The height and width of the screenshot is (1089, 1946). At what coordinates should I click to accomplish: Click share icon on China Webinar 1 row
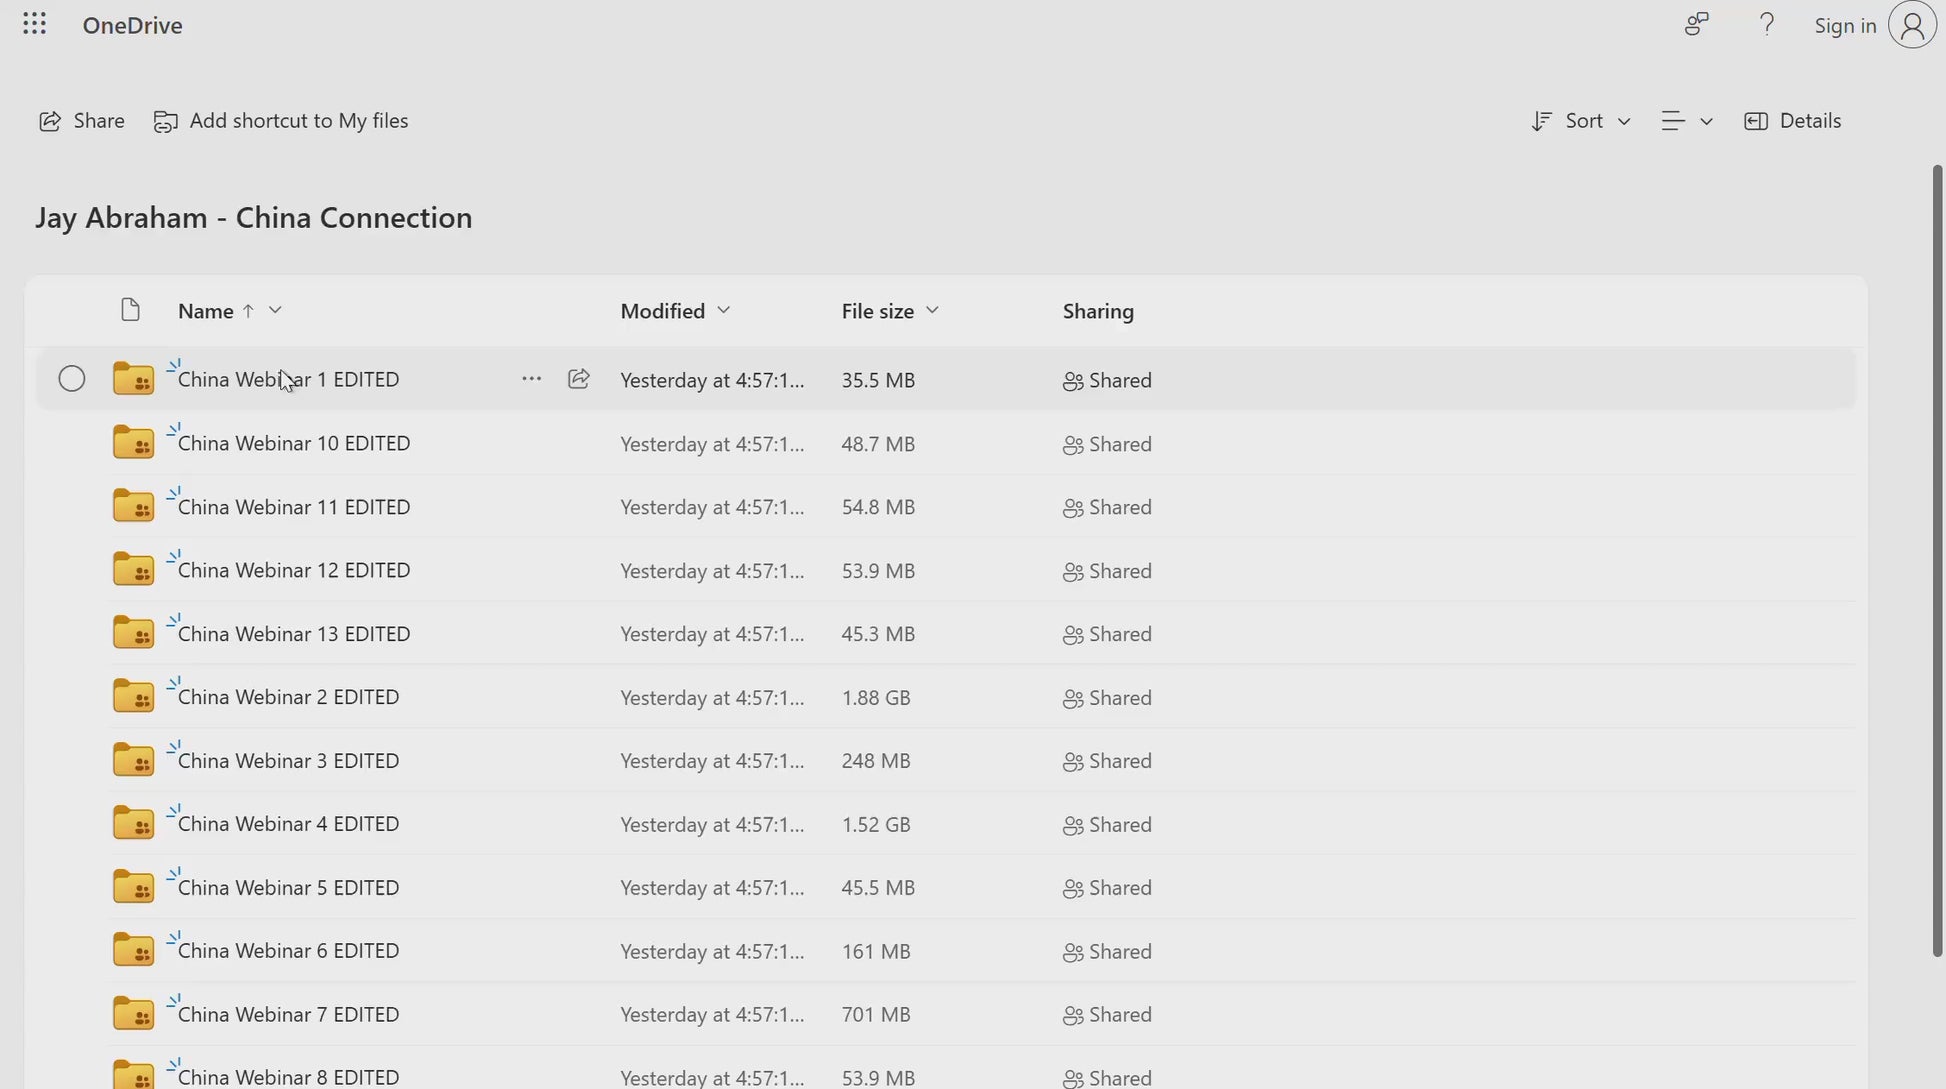tap(578, 379)
